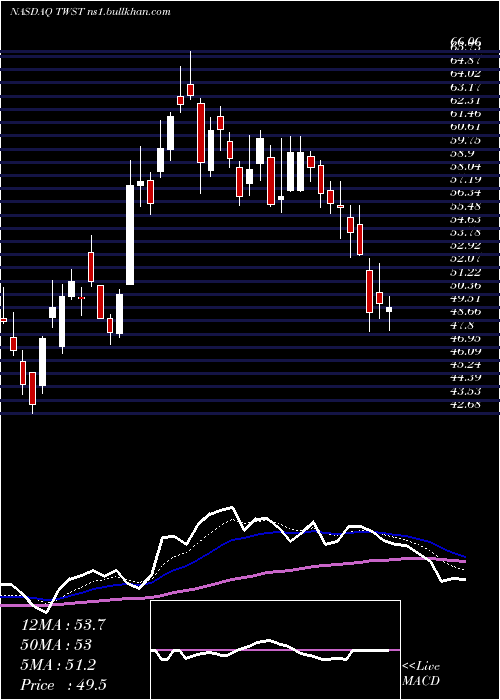Click the 60.61 price axis label

pos(466,127)
